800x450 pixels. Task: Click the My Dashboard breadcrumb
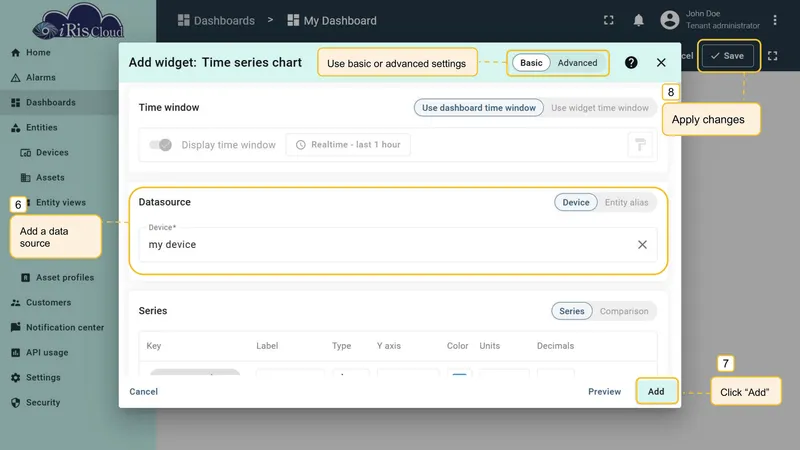pos(332,20)
